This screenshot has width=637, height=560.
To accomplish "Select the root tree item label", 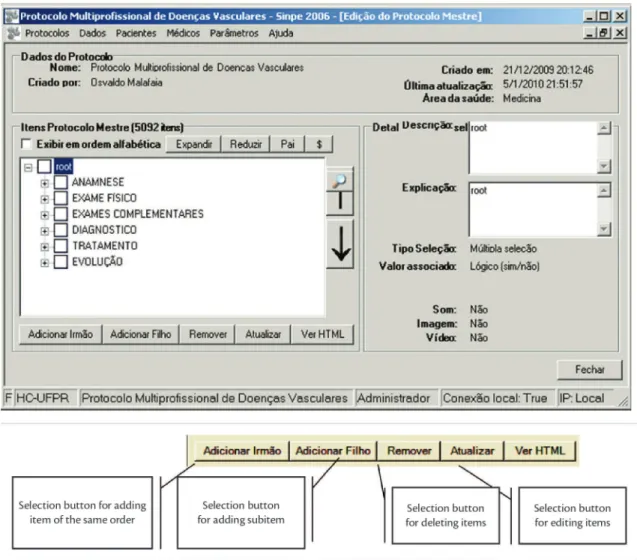I will 64,167.
